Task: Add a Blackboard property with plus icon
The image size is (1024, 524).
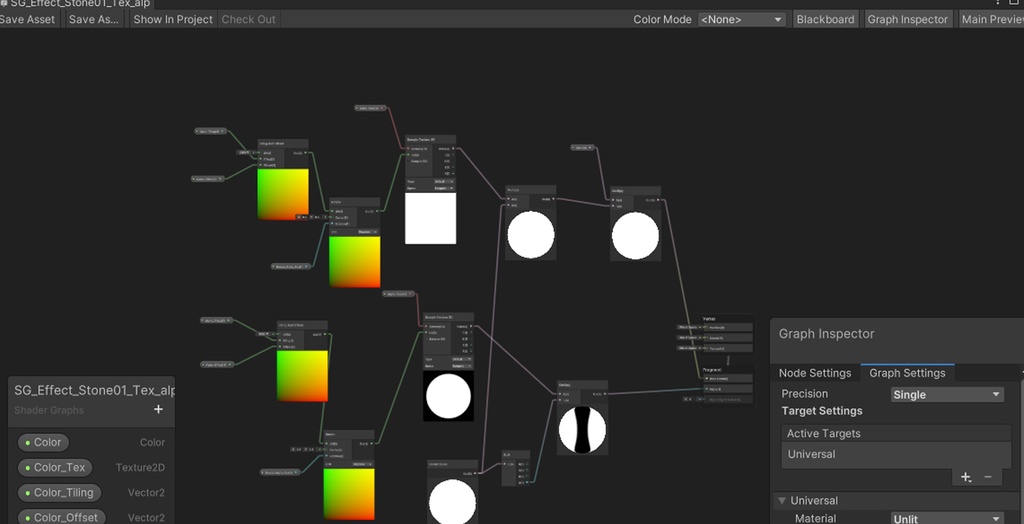Action: pos(158,409)
